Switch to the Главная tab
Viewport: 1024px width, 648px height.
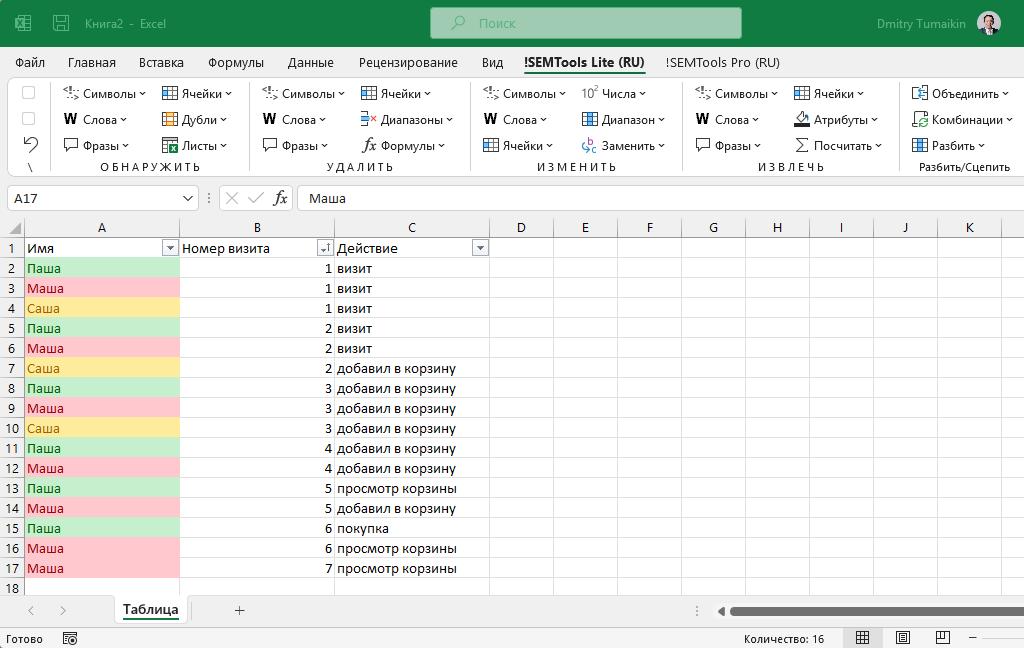pyautogui.click(x=91, y=63)
